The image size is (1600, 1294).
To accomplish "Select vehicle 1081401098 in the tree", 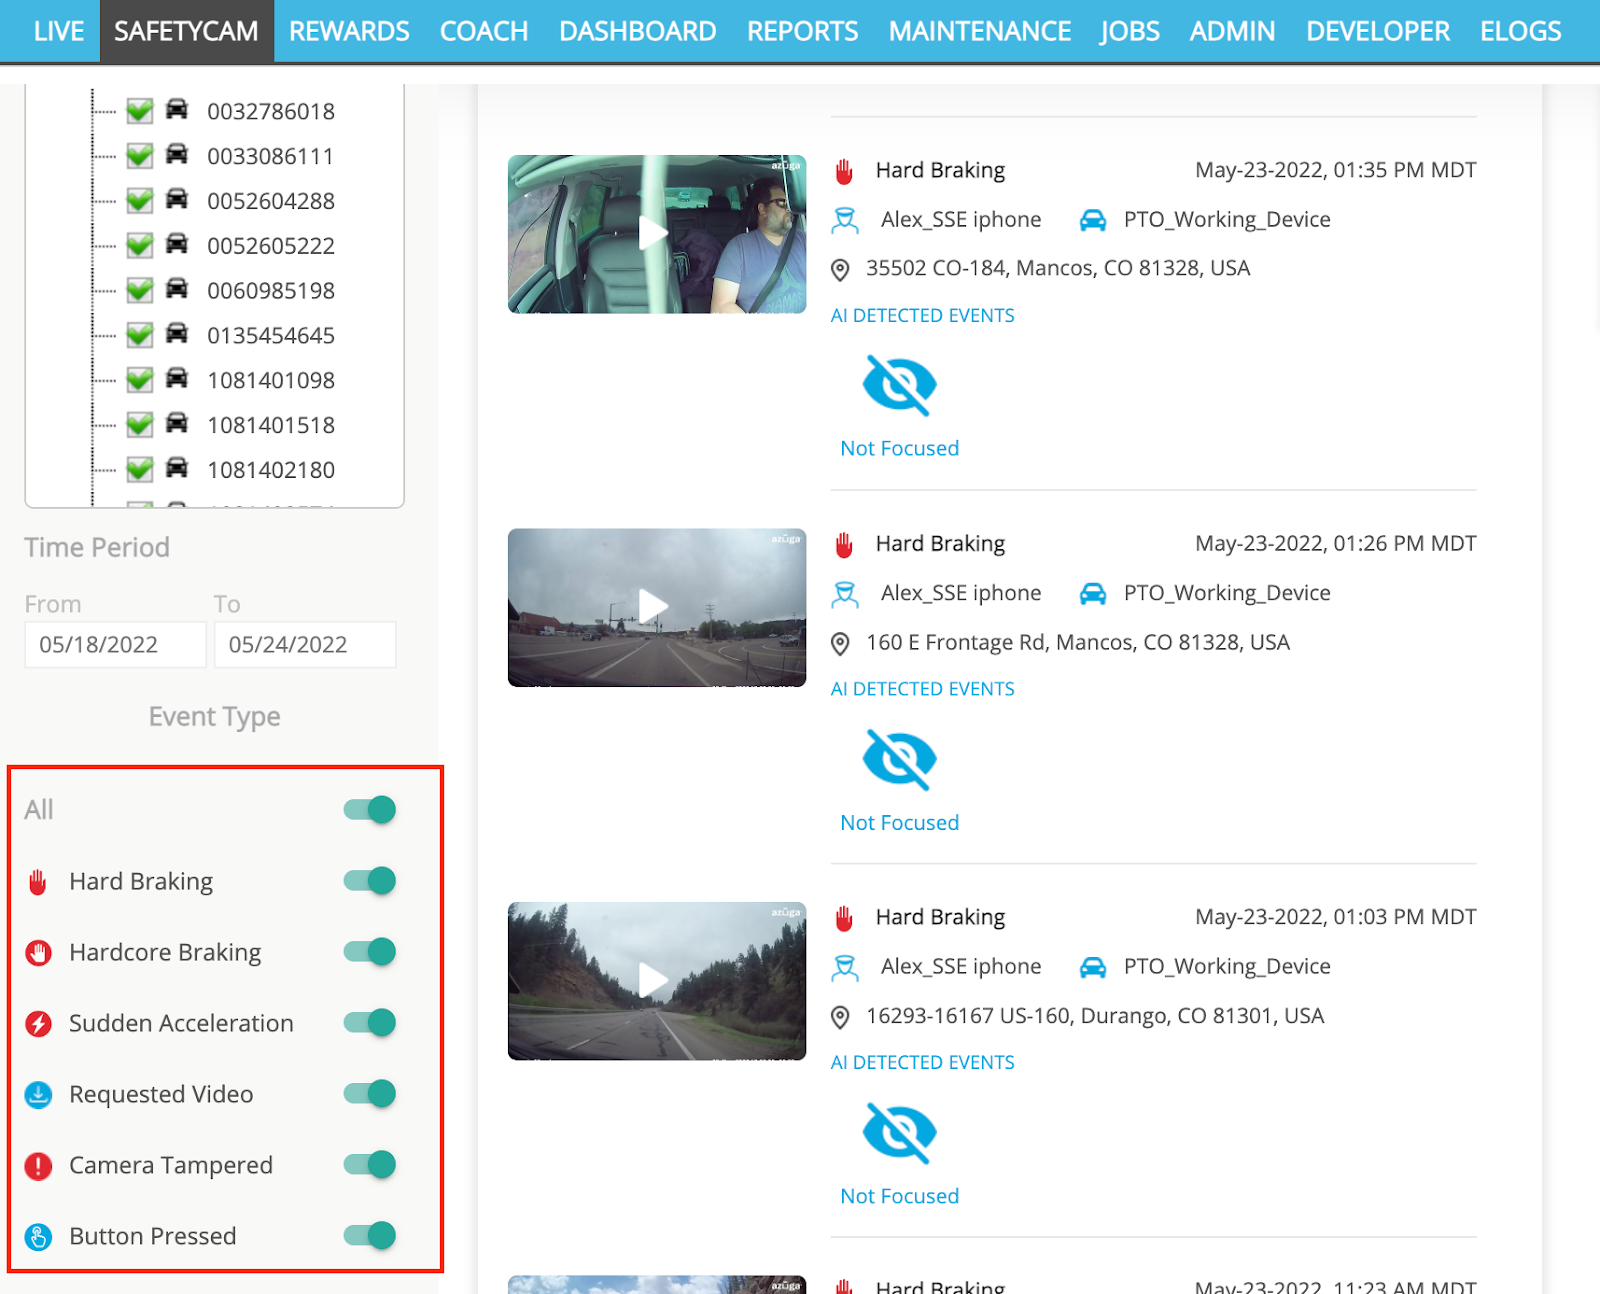I will 270,380.
